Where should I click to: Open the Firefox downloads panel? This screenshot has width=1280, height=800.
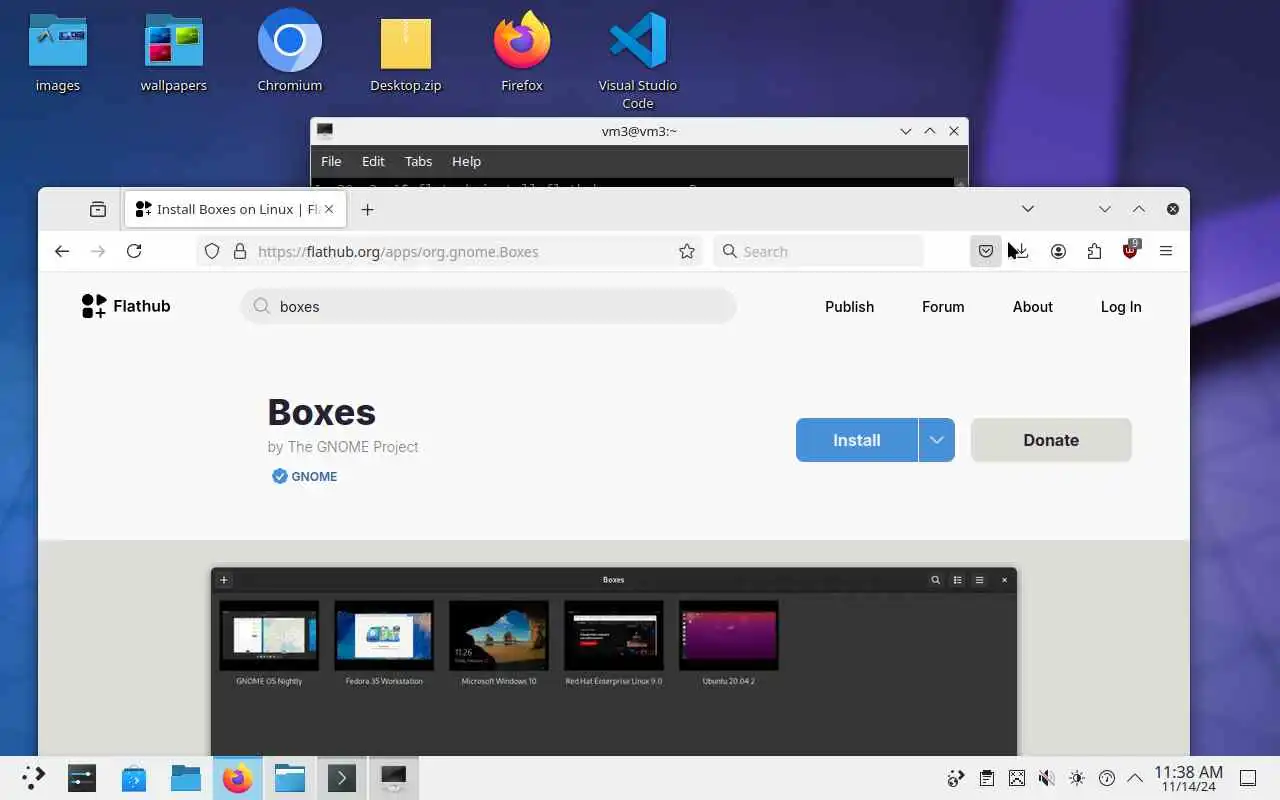click(1021, 251)
